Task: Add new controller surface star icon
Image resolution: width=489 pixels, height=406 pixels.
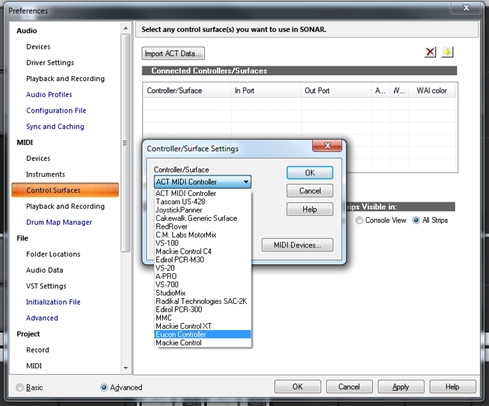Action: tap(447, 52)
